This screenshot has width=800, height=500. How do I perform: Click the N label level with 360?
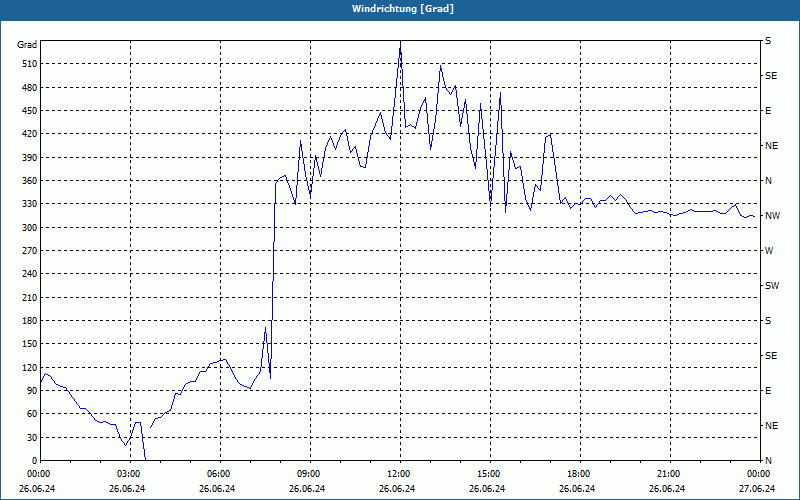768,181
